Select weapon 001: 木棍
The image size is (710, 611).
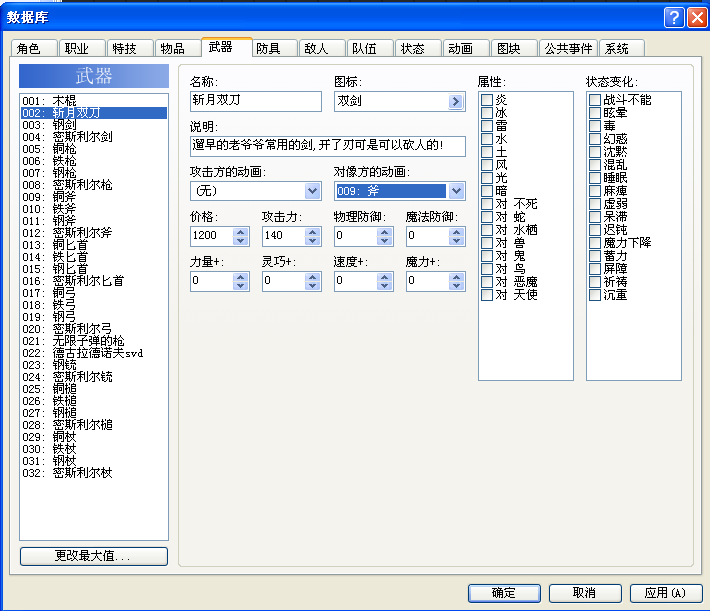94,101
